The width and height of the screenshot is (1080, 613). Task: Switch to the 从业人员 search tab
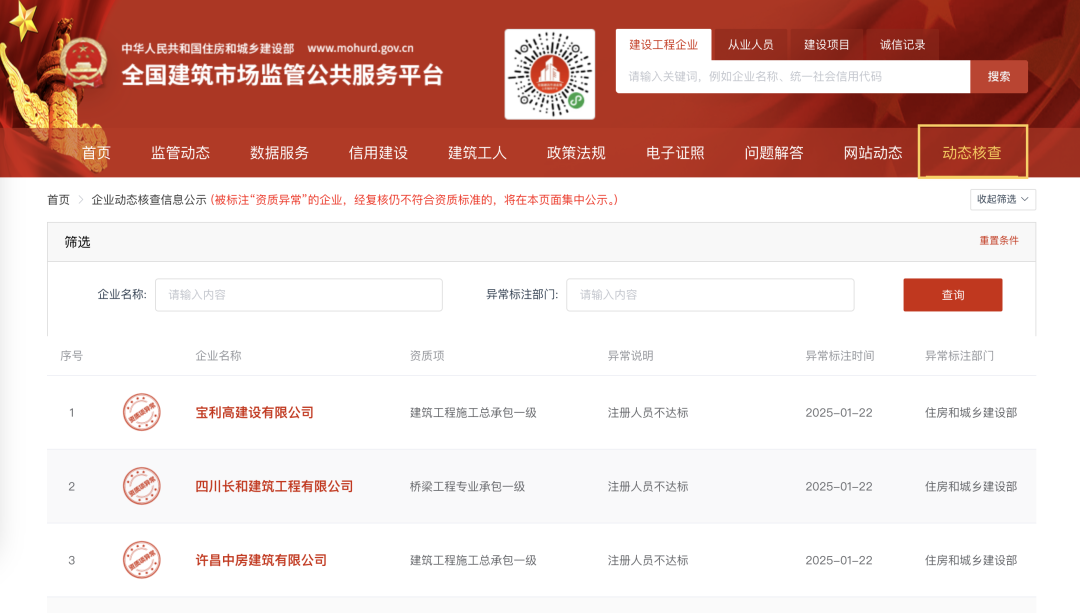point(750,45)
